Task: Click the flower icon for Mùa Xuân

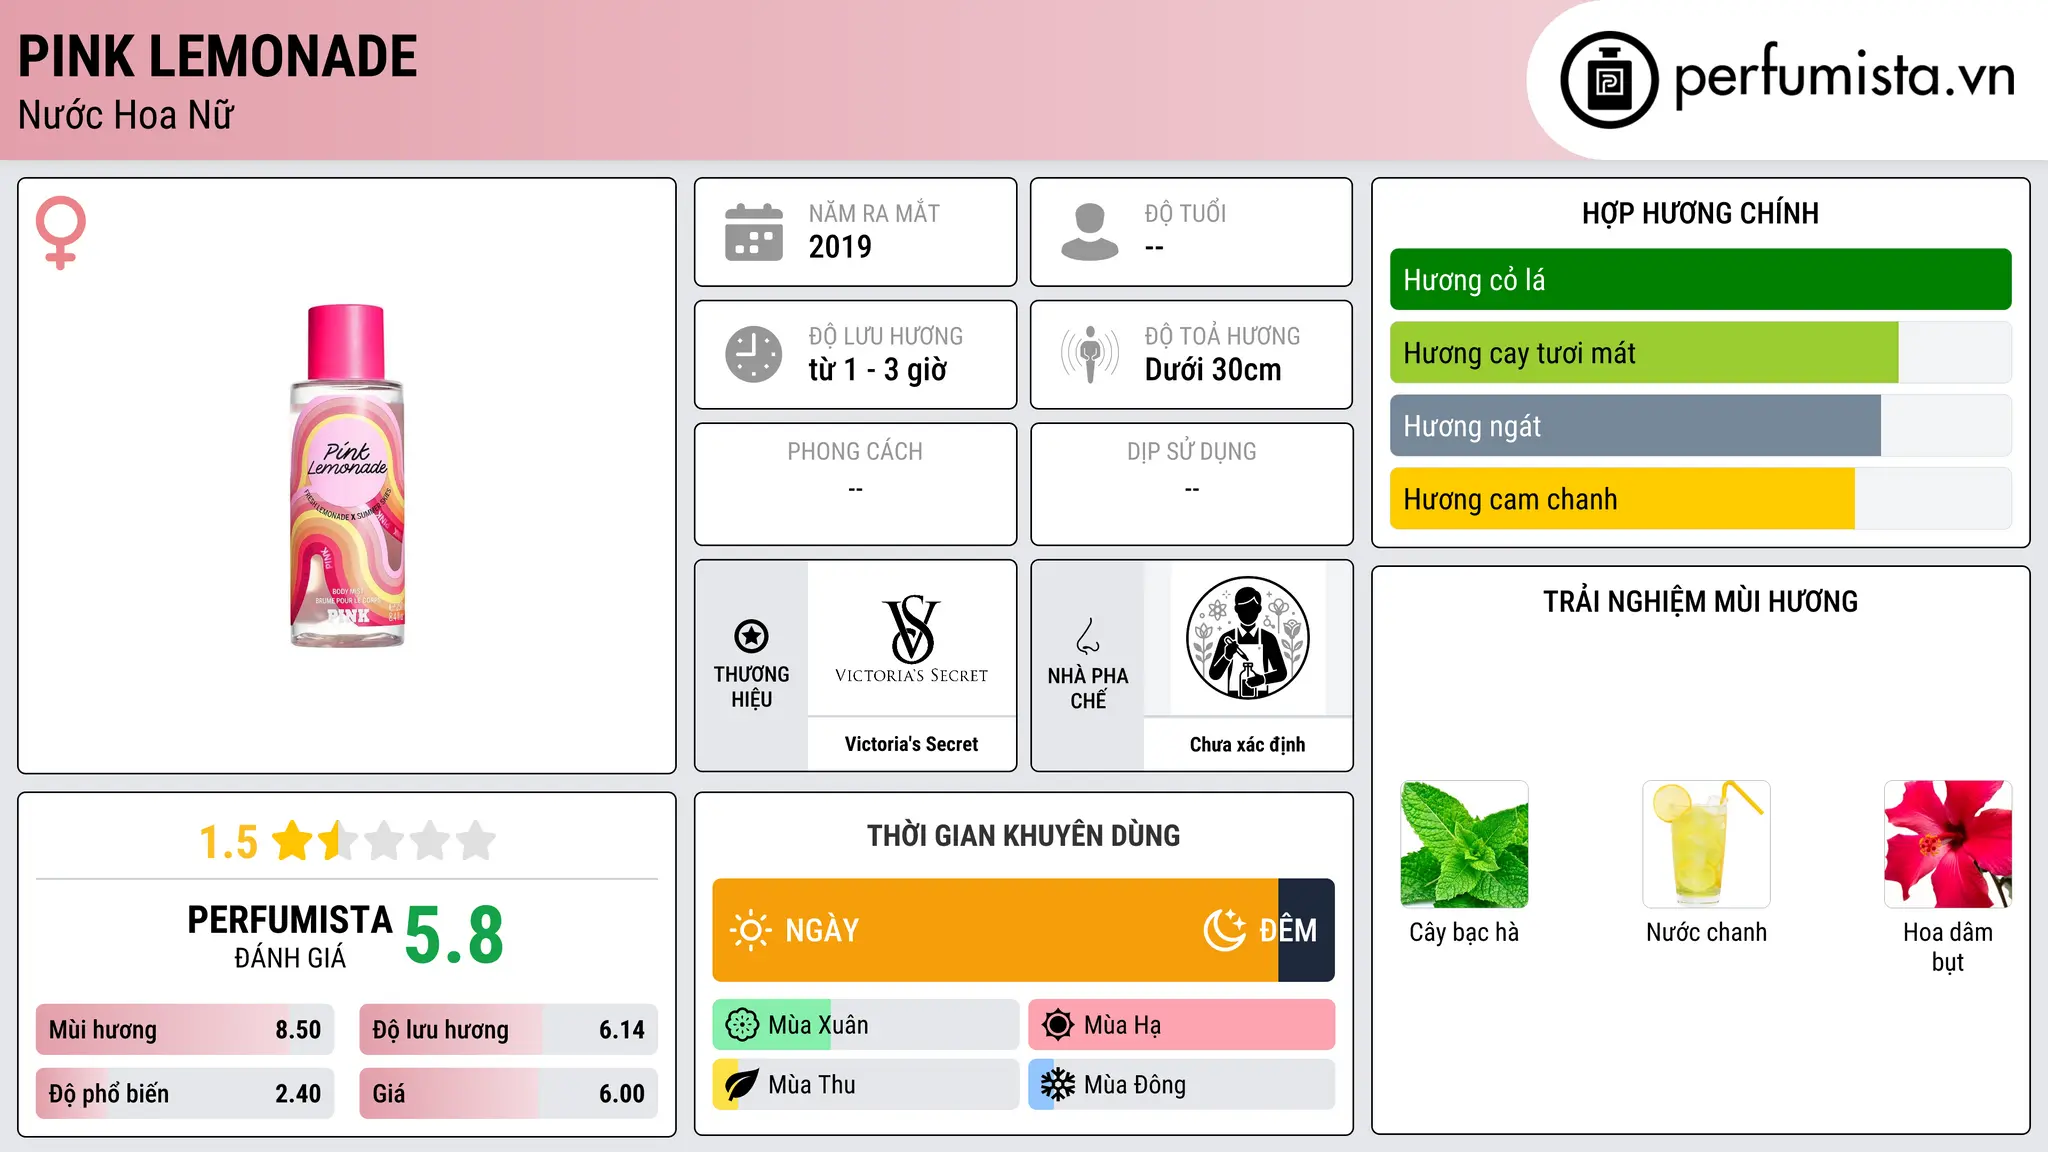Action: pyautogui.click(x=742, y=1025)
